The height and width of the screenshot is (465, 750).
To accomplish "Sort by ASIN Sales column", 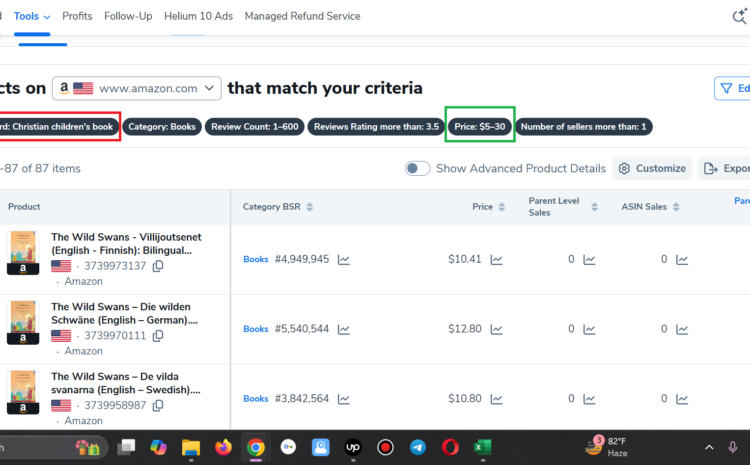I will pos(676,207).
